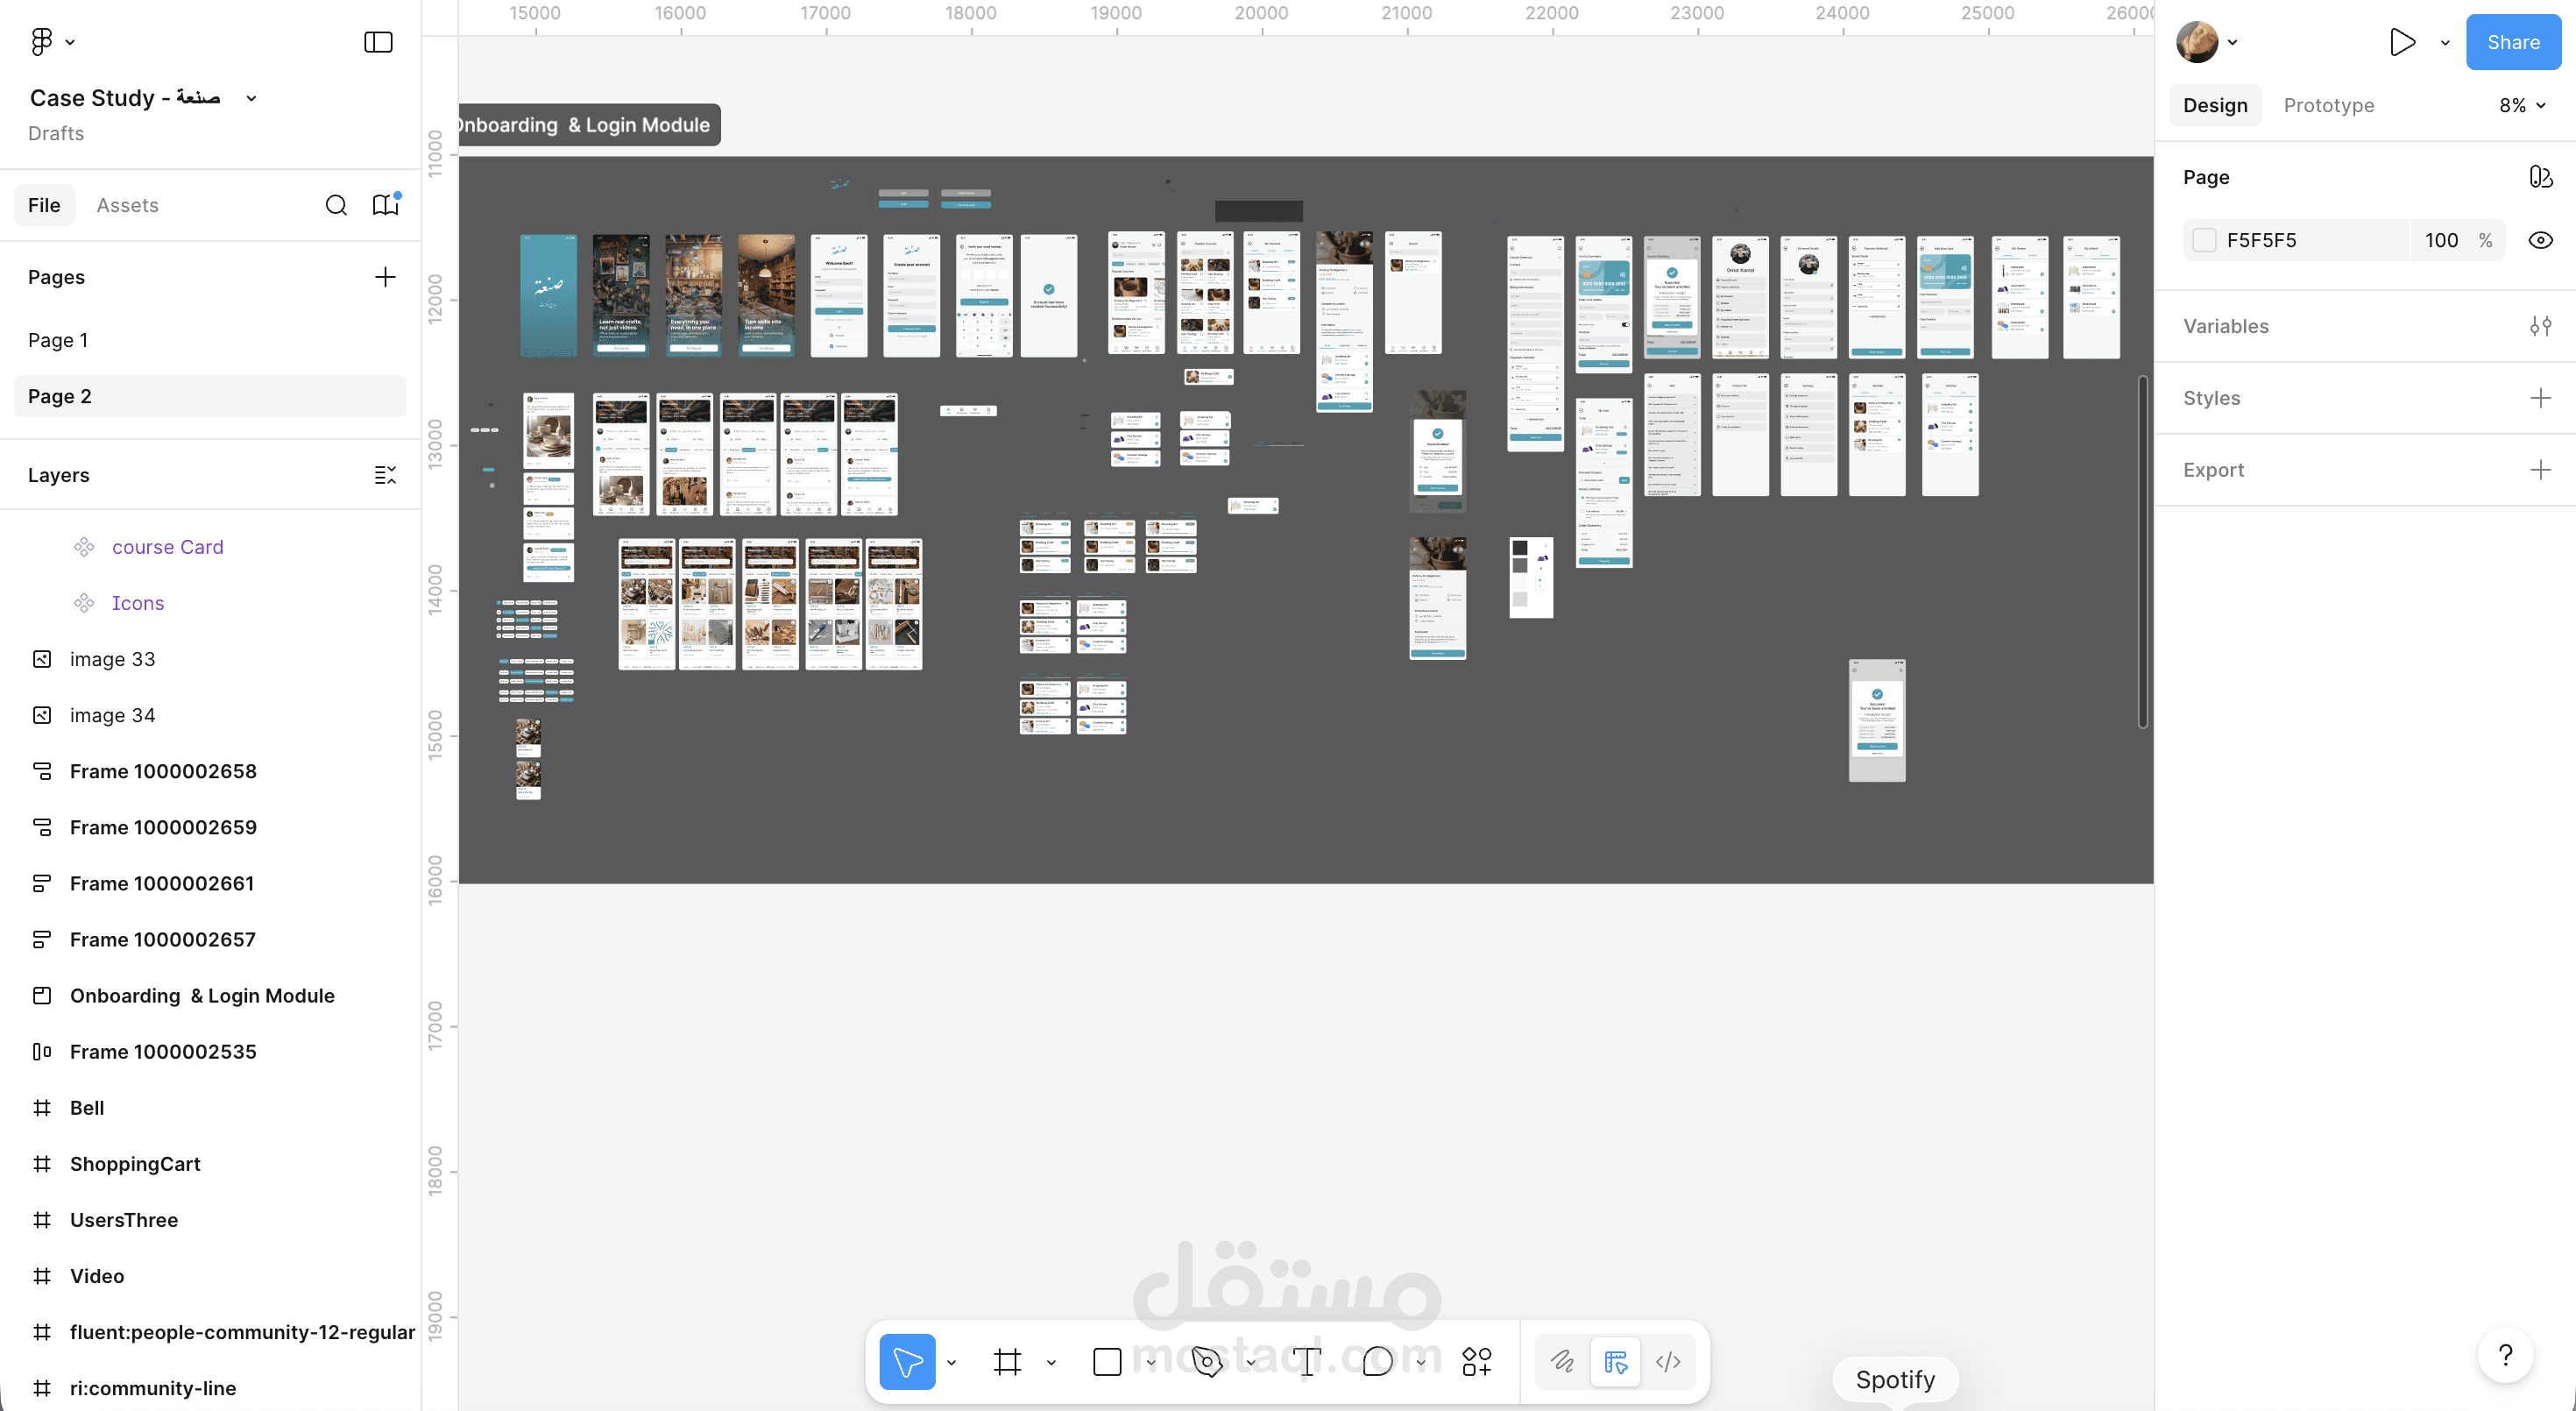The width and height of the screenshot is (2576, 1411).
Task: Toggle the sidebar collapse icon
Action: [x=378, y=42]
